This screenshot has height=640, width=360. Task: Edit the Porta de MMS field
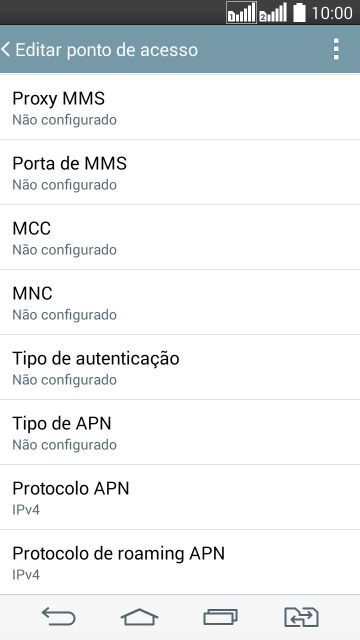point(180,172)
